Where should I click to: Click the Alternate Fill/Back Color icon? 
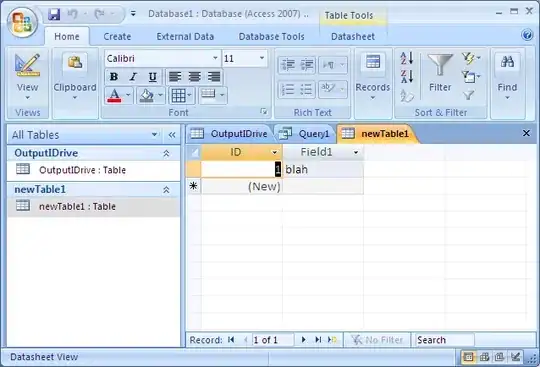coord(208,94)
